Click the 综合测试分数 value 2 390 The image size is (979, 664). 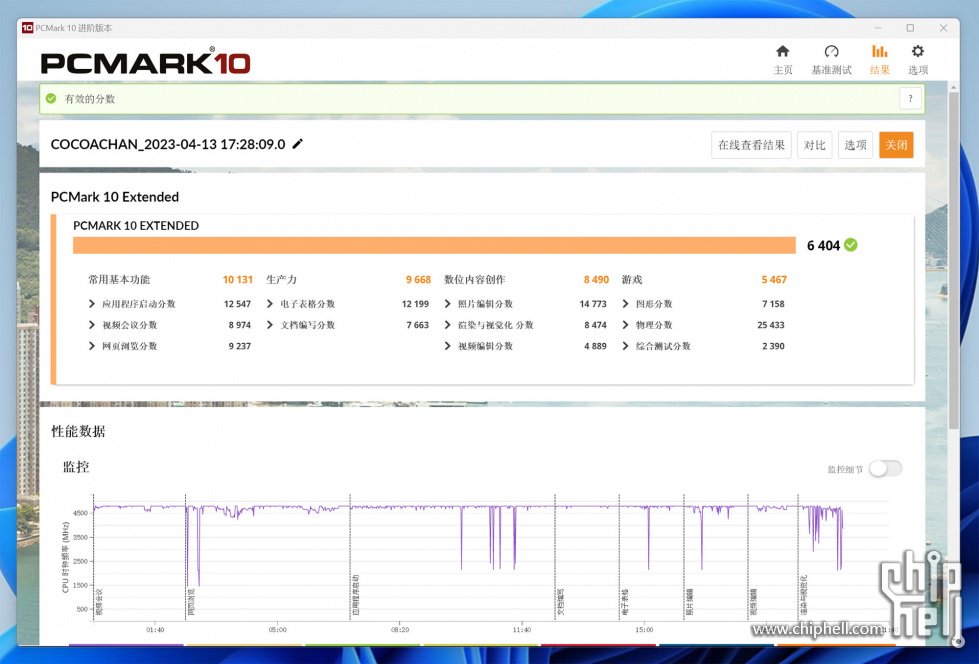tap(774, 346)
